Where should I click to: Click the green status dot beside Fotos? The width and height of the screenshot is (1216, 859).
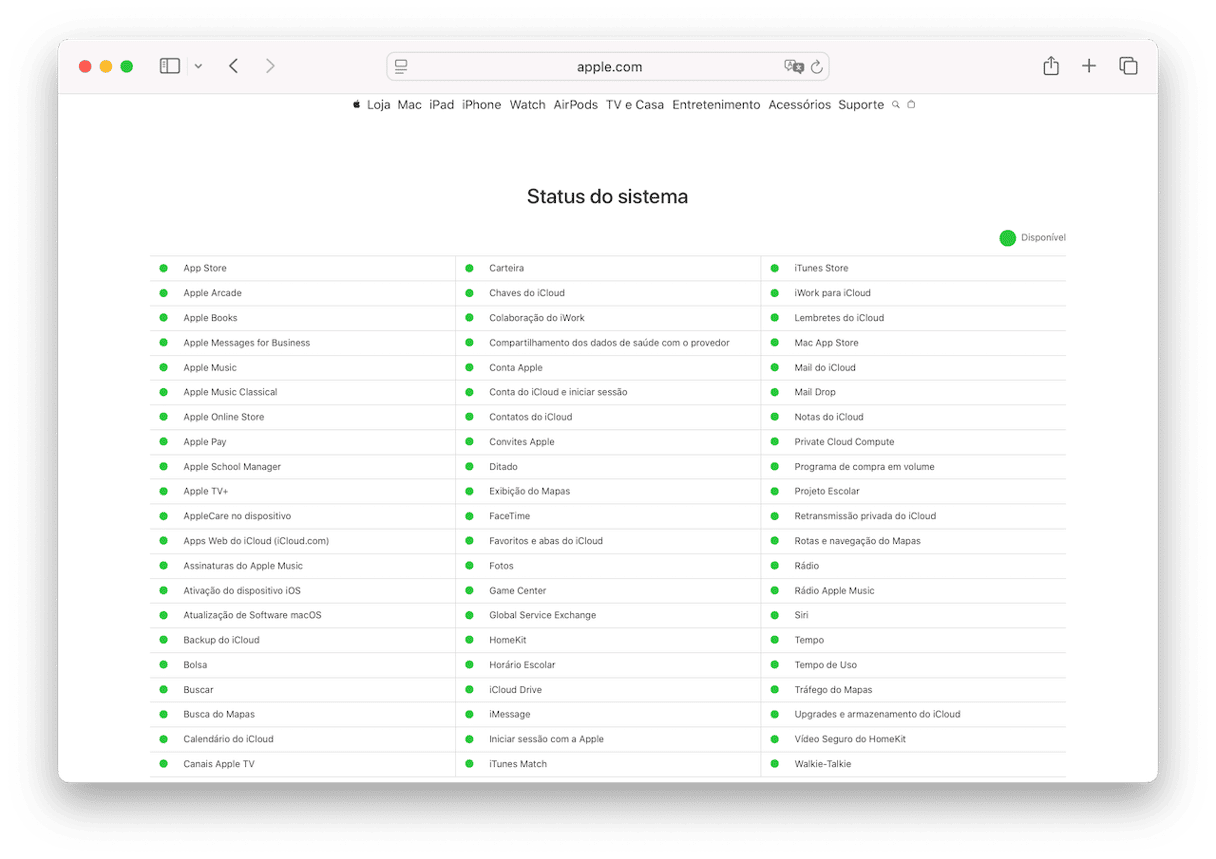pyautogui.click(x=469, y=566)
